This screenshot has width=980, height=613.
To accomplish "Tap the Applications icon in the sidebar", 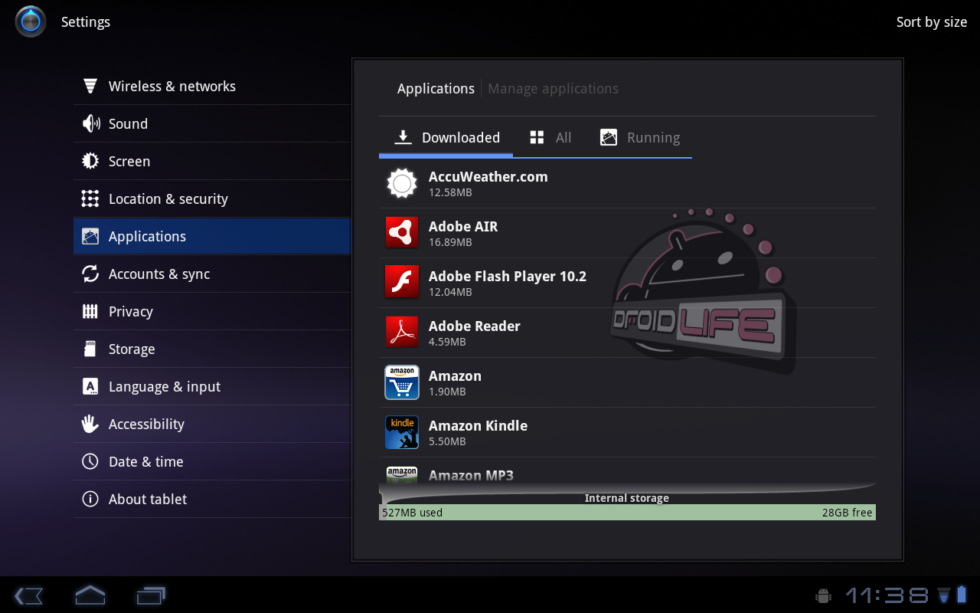I will [90, 236].
